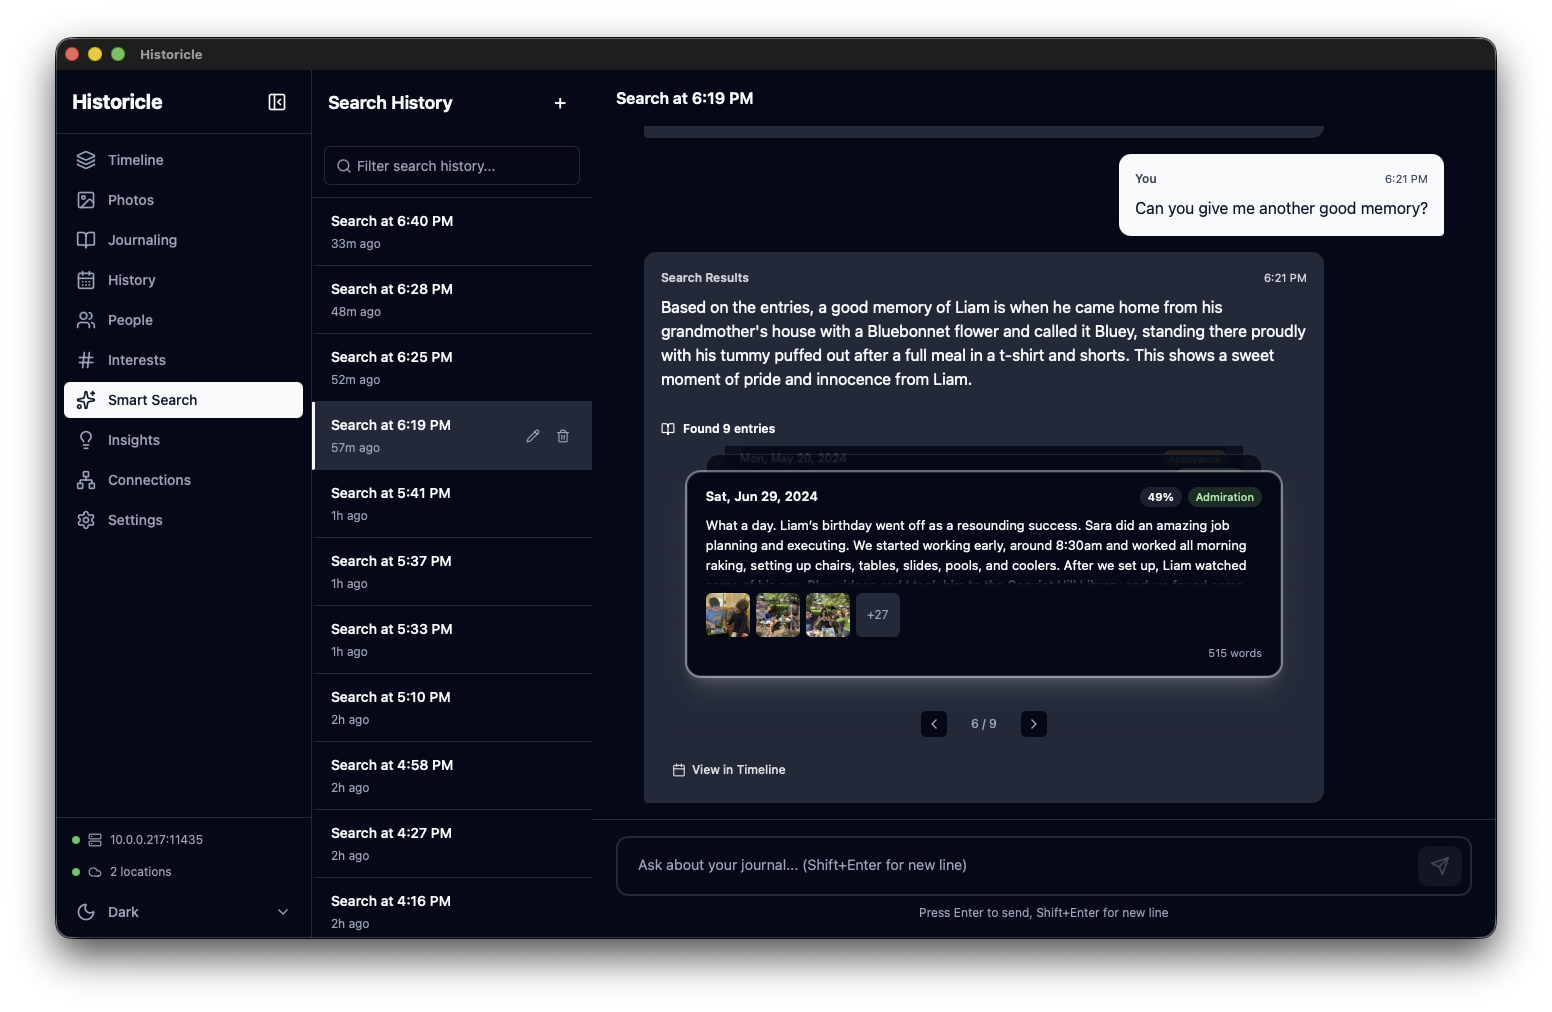Open the +27 more photos thumbnail

877,615
